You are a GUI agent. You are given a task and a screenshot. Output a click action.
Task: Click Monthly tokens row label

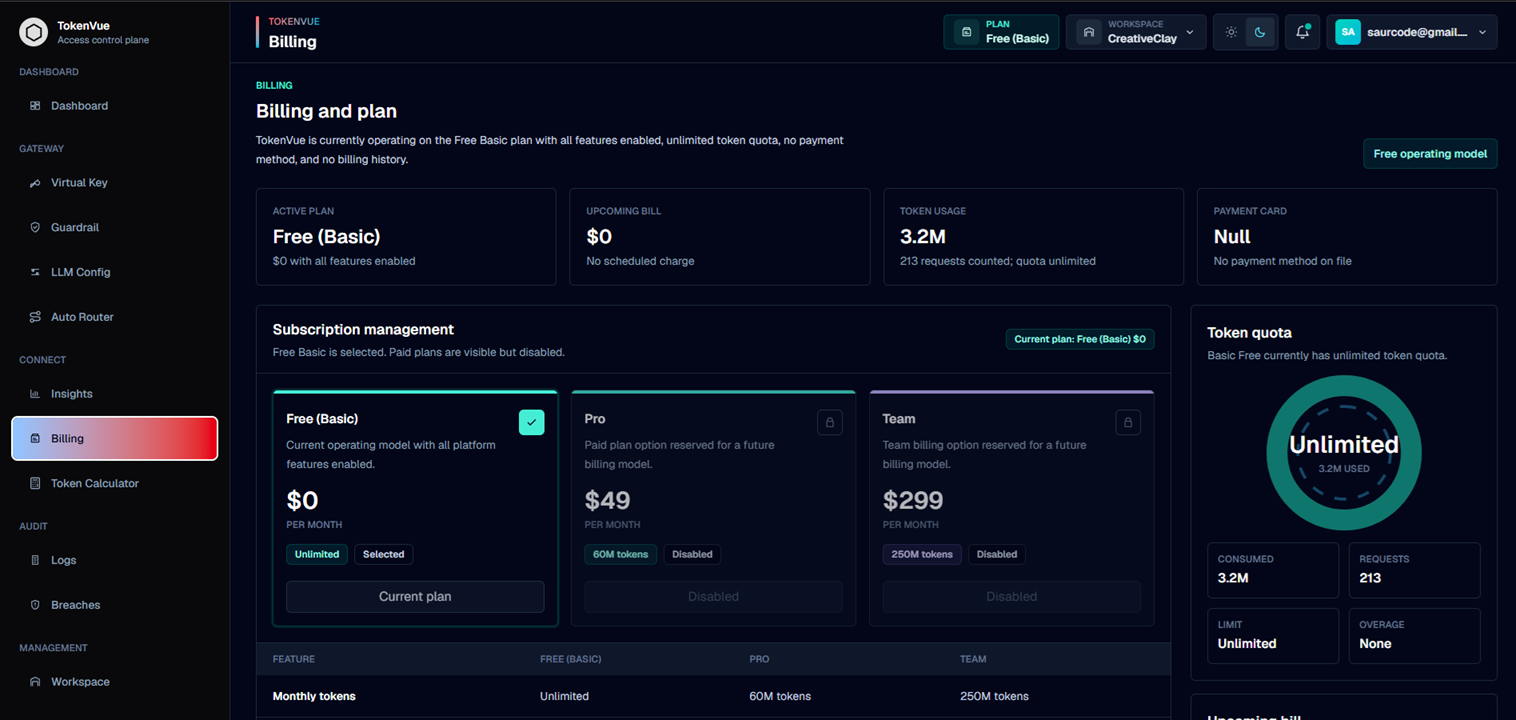pos(314,696)
